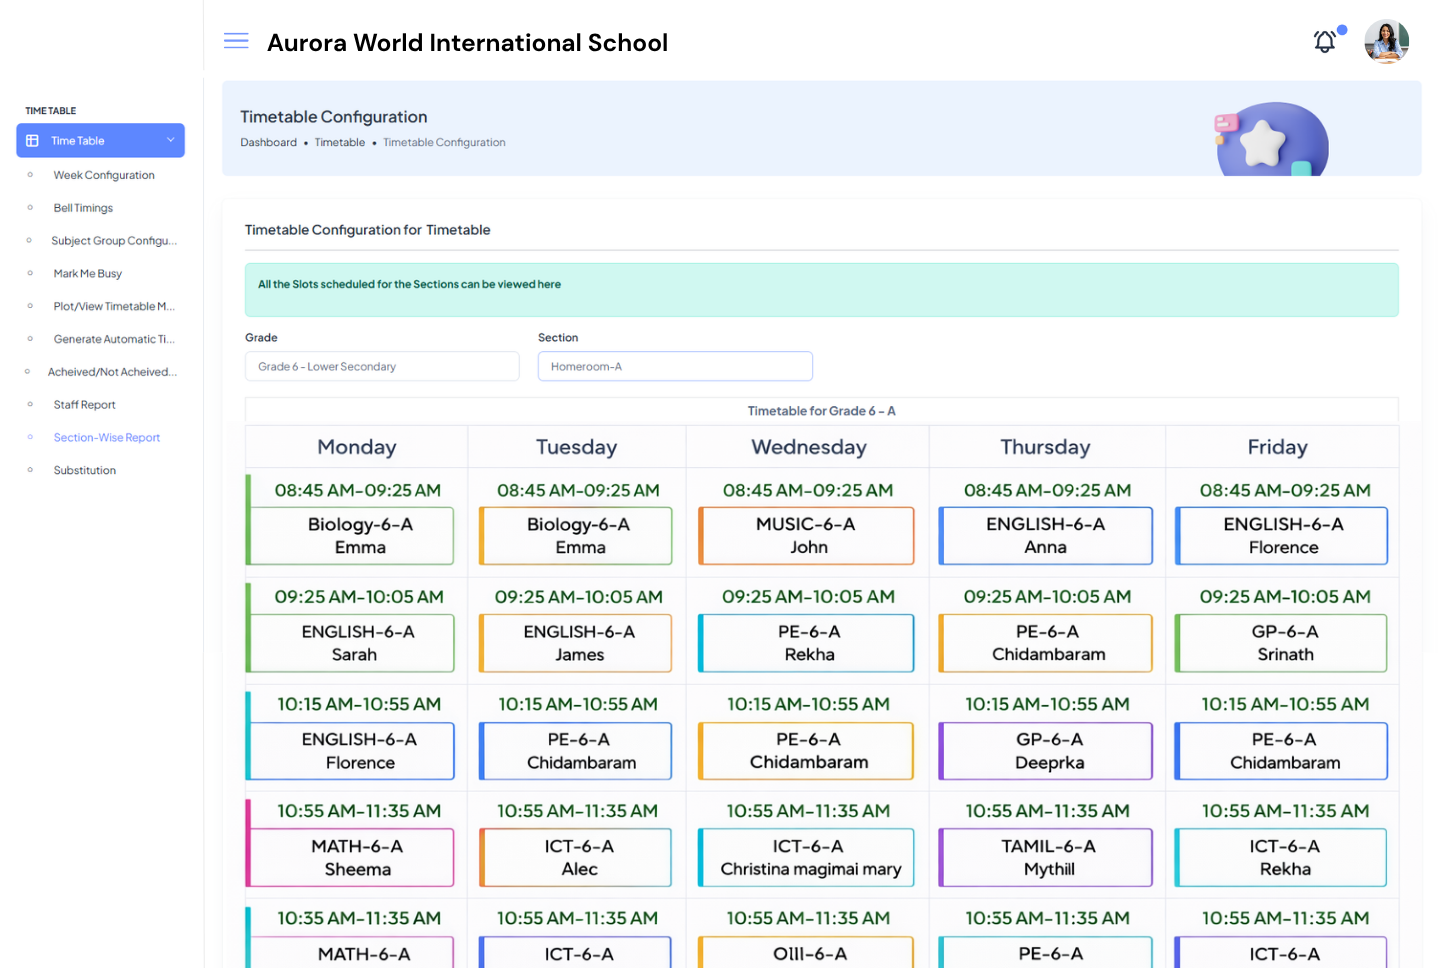Click the blue unread notification dot

[x=1342, y=30]
